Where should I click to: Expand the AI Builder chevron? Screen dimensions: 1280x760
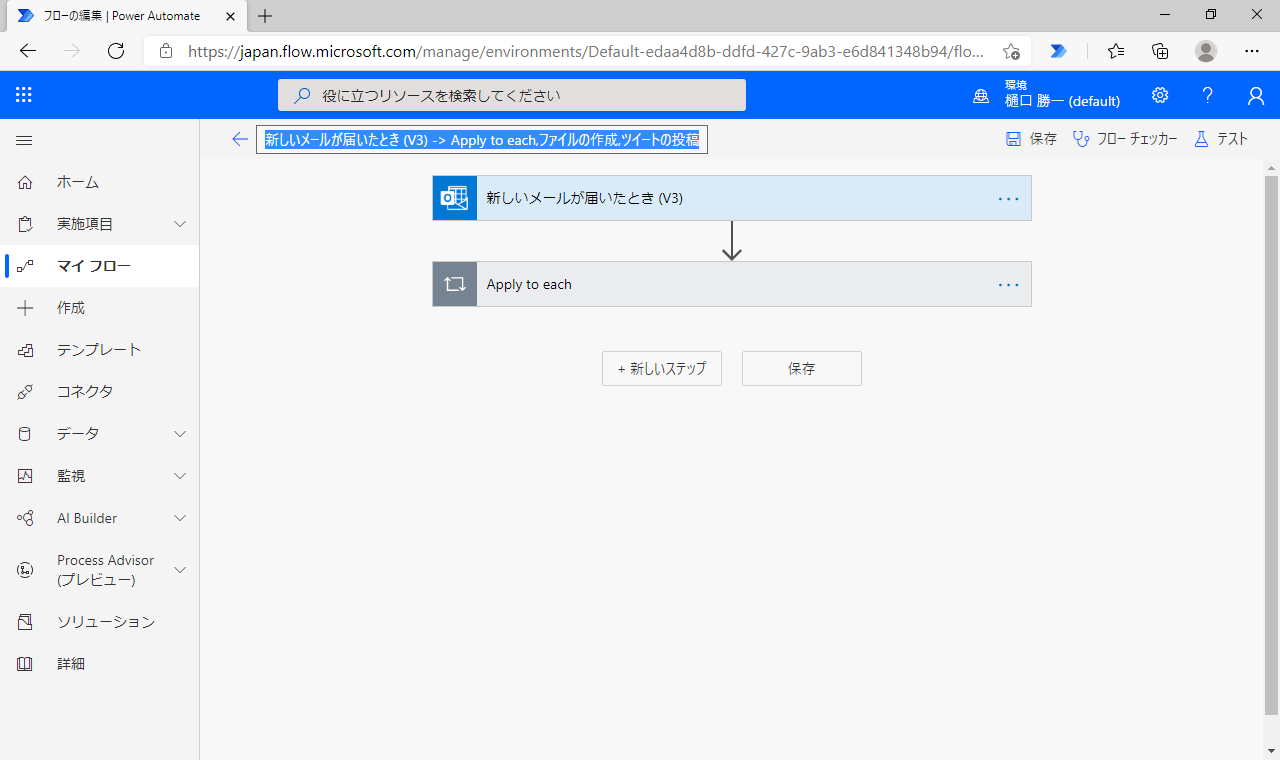(x=180, y=518)
